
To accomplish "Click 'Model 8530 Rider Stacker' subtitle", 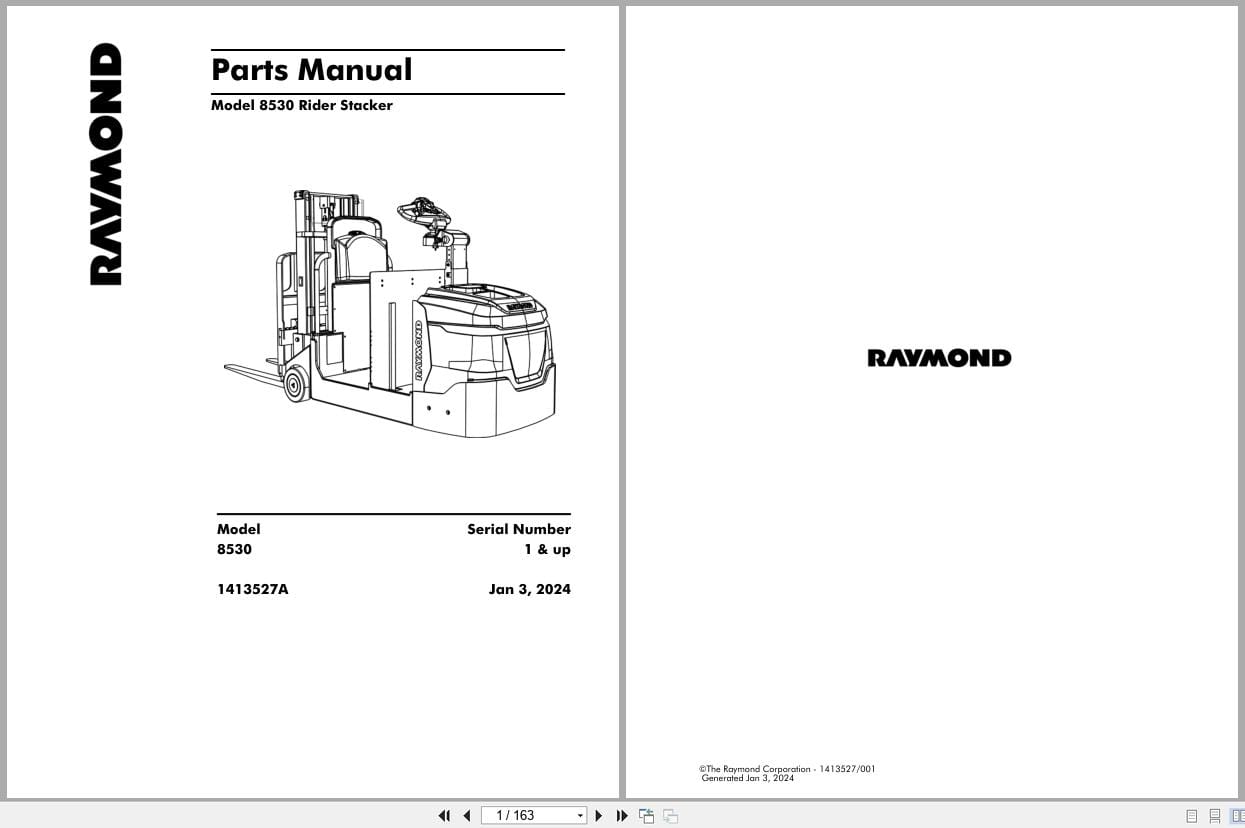I will (302, 105).
